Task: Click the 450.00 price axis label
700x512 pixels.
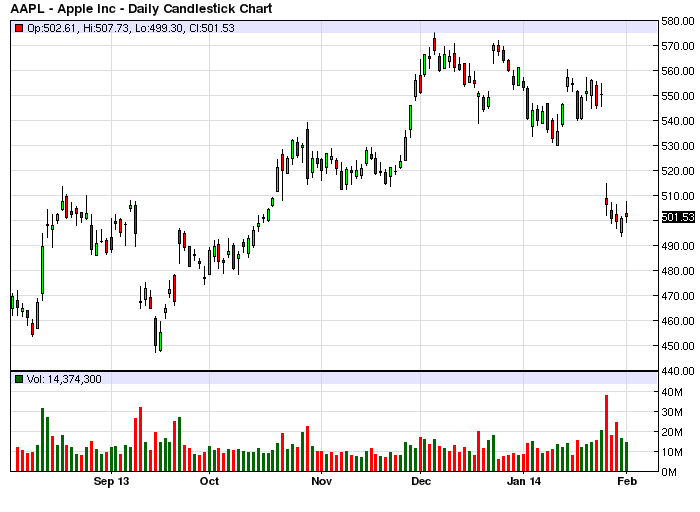Action: click(678, 346)
